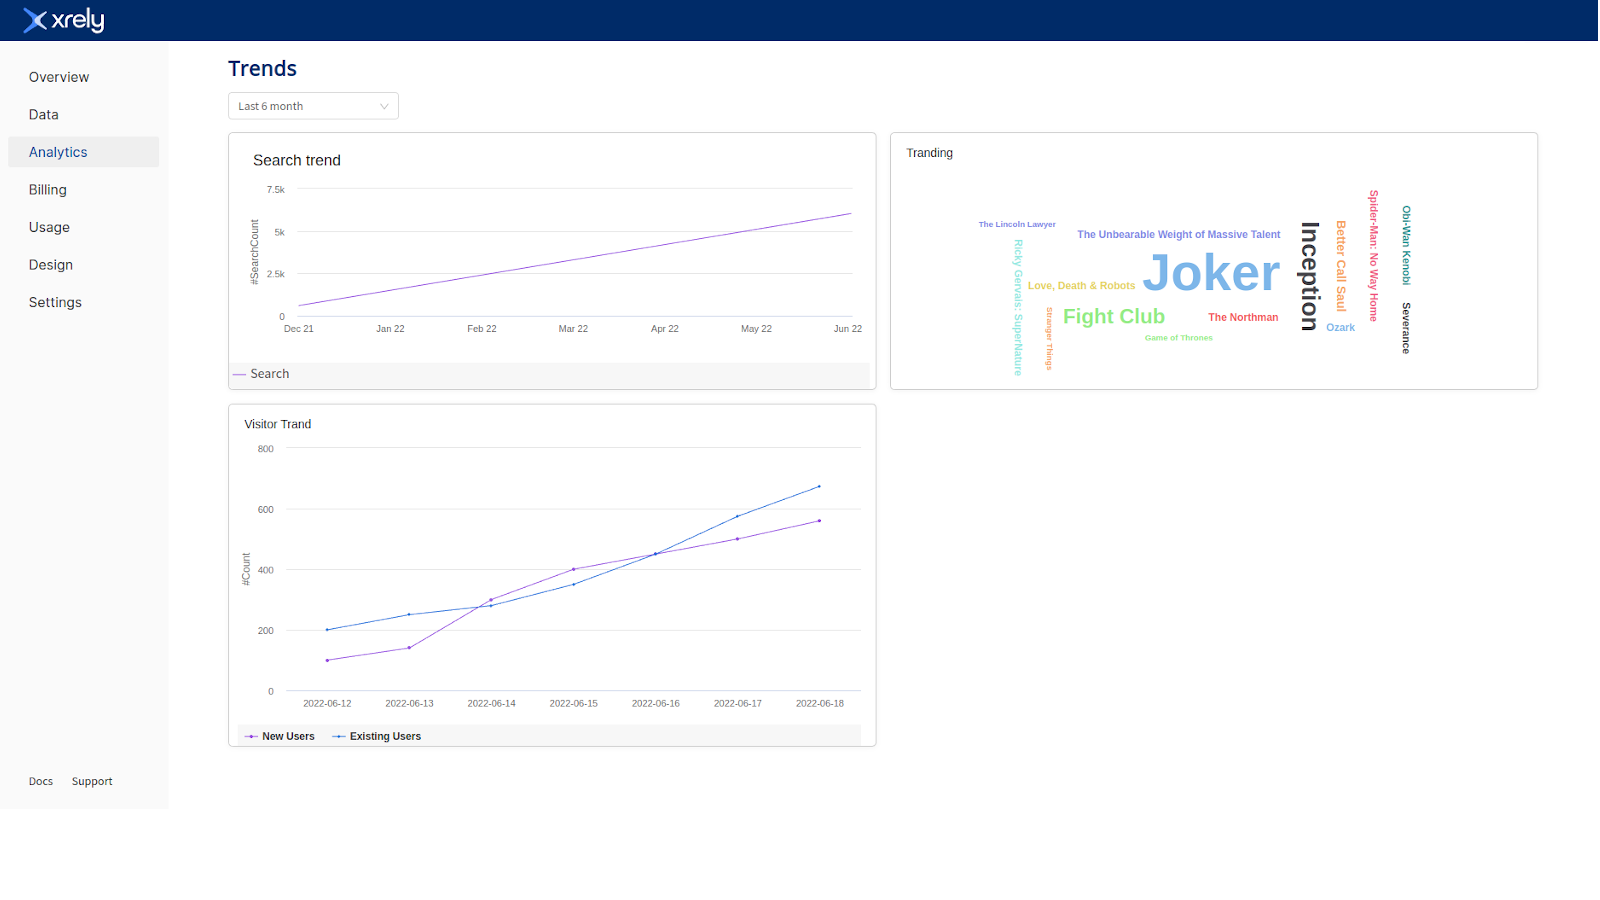Click the 'Tranding' panel title

pyautogui.click(x=929, y=153)
